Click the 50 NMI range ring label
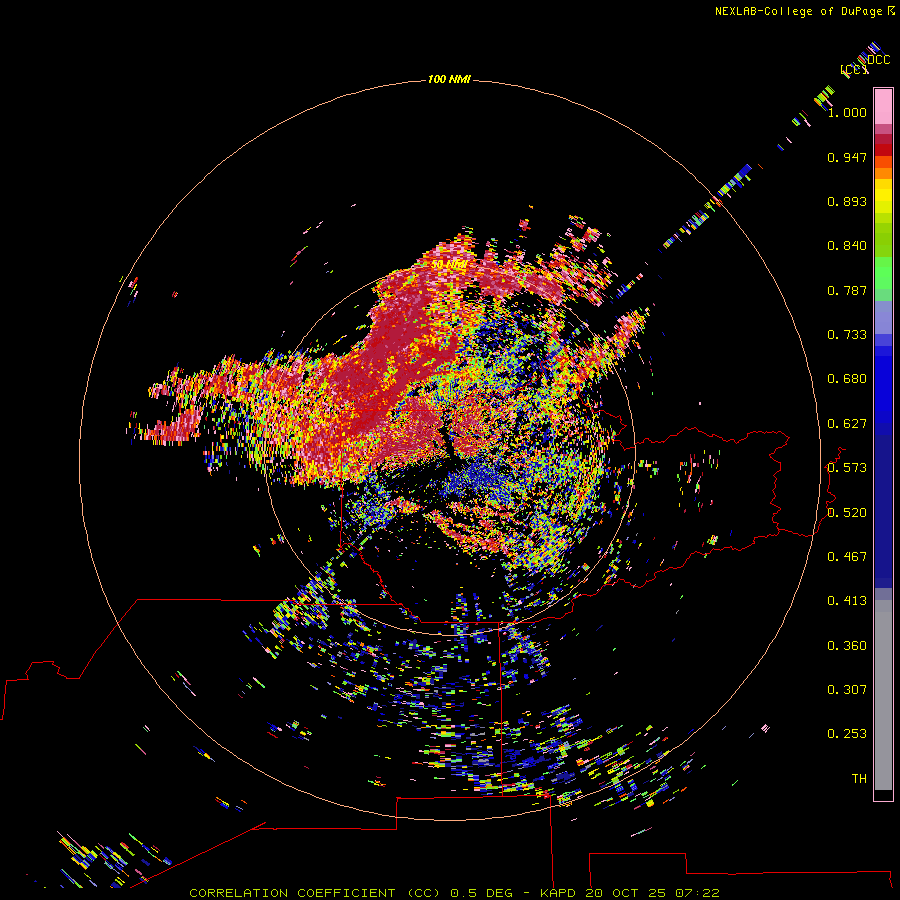Screen dimensions: 900x900 click(x=449, y=265)
